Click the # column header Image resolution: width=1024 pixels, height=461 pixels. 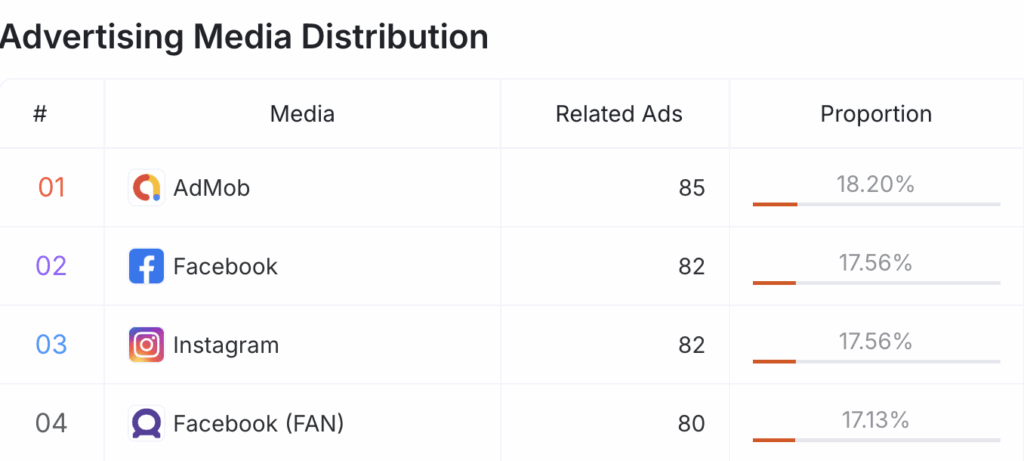tap(40, 114)
